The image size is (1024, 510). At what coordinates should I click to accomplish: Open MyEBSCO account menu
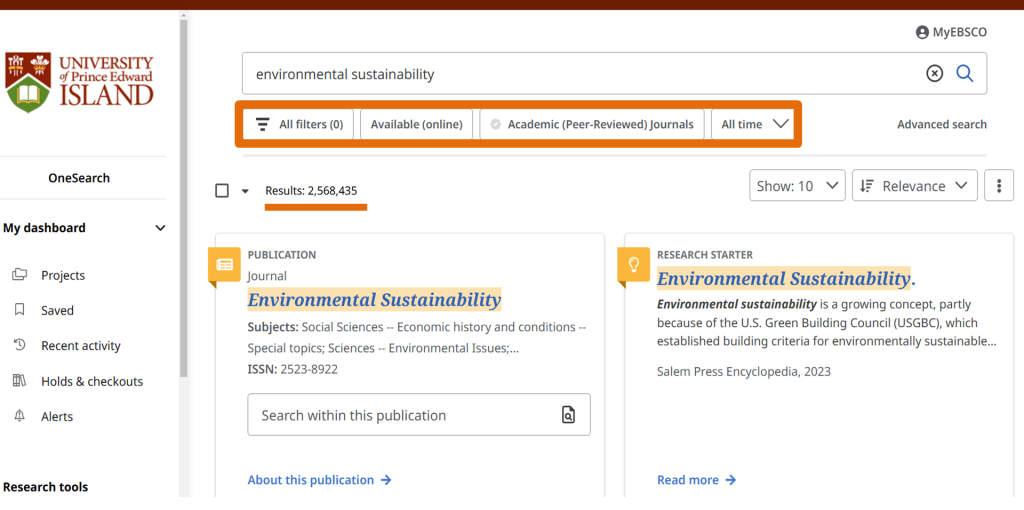pyautogui.click(x=951, y=32)
